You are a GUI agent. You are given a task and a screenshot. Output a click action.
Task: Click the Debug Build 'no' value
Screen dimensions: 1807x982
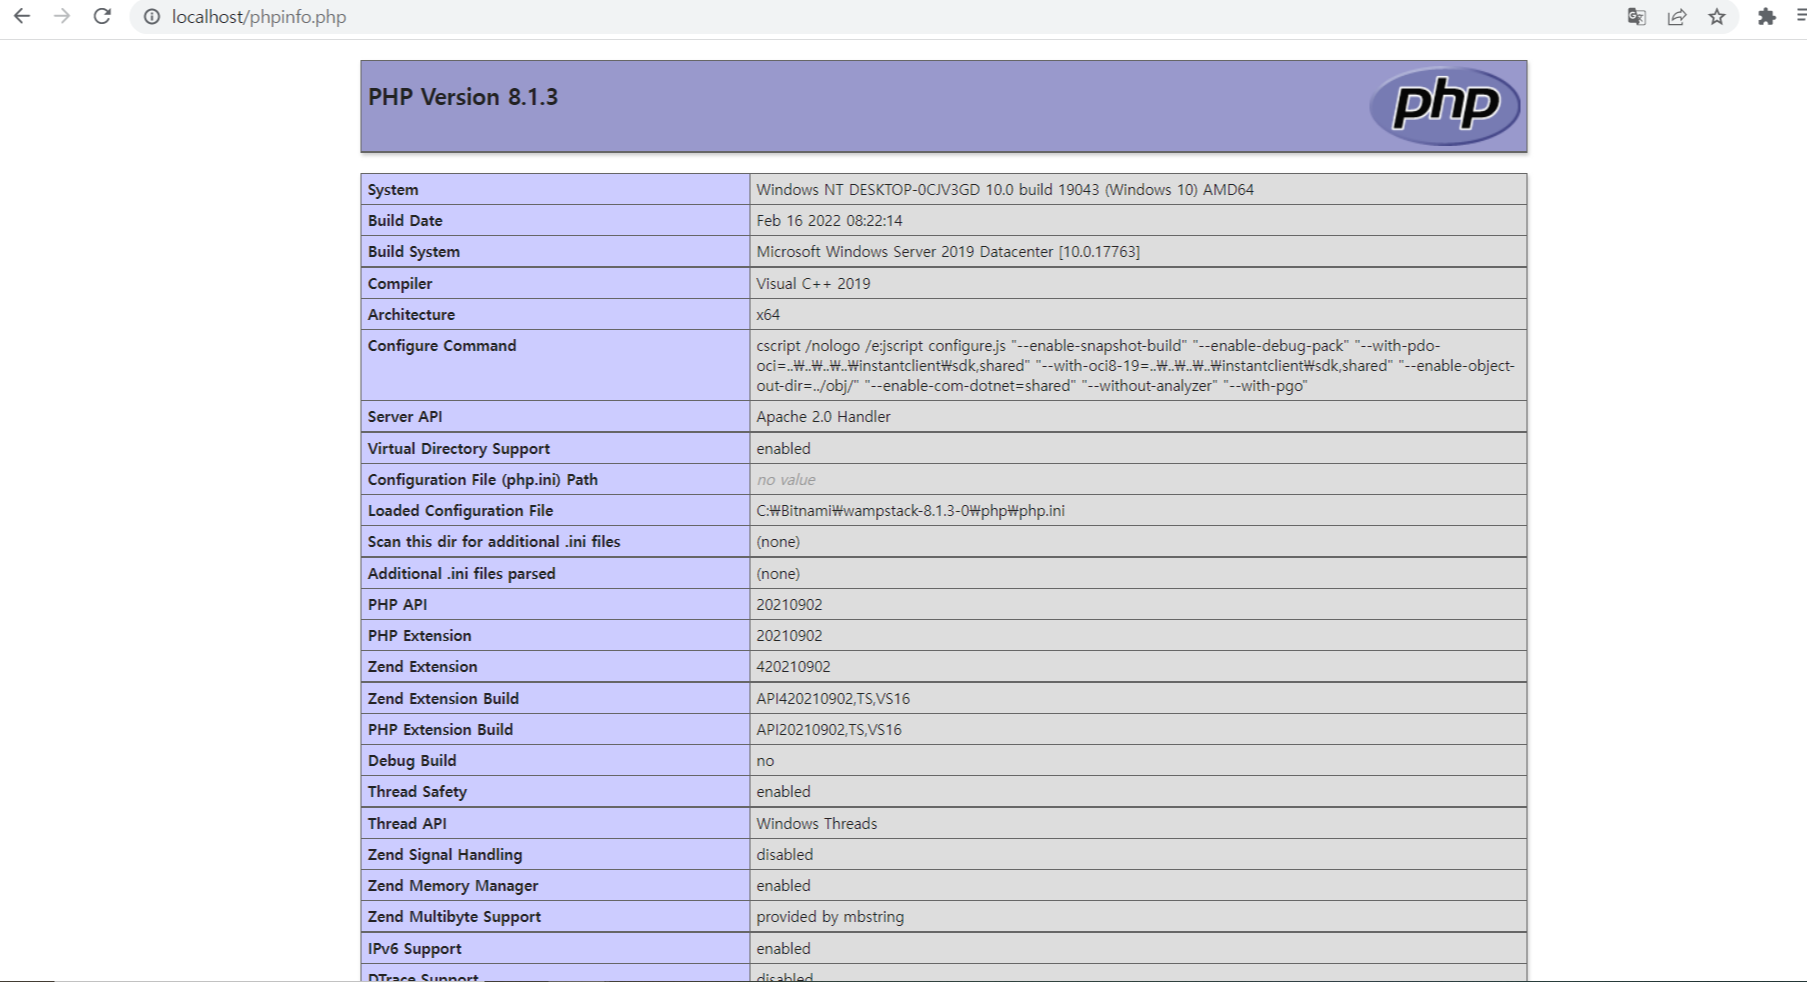pyautogui.click(x=765, y=761)
